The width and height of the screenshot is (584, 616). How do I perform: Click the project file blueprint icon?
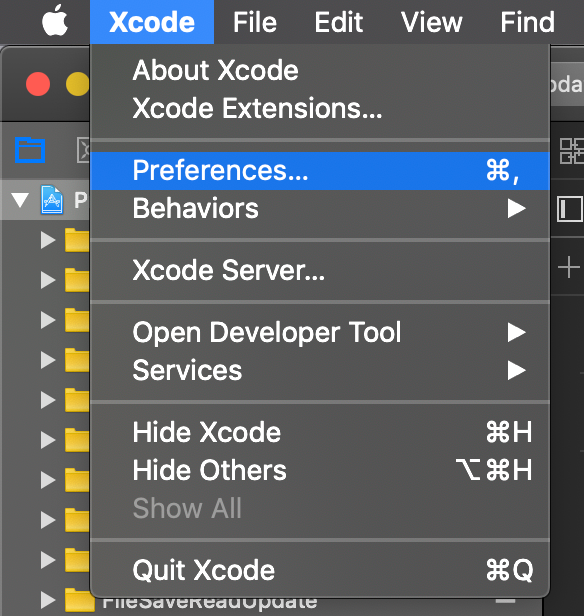point(52,200)
